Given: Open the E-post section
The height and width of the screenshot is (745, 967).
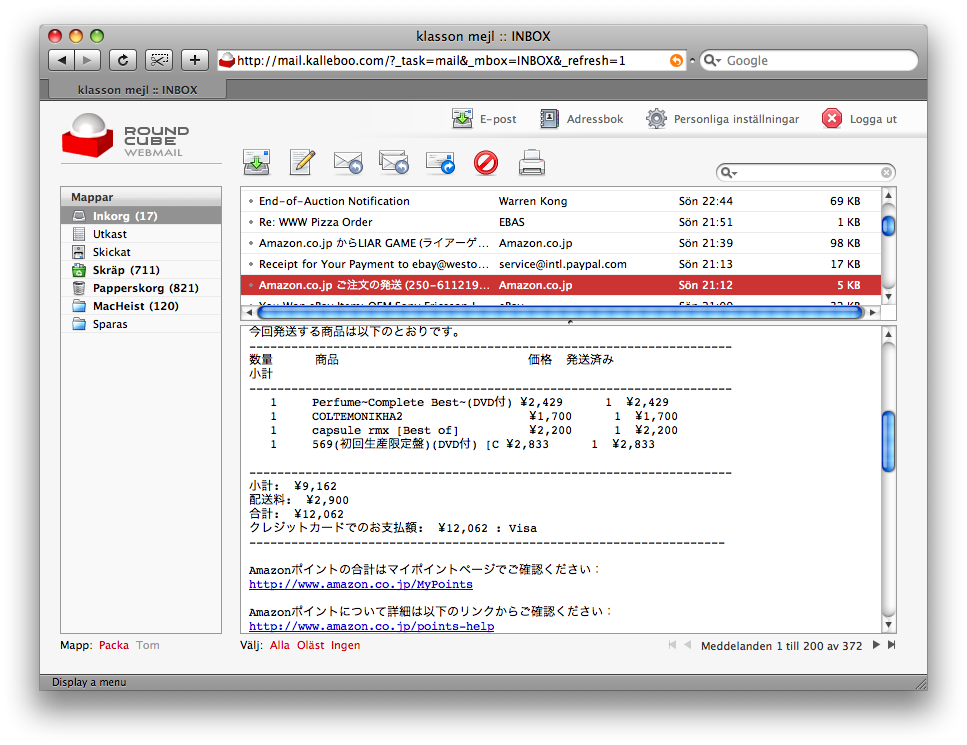Looking at the screenshot, I should coord(485,119).
